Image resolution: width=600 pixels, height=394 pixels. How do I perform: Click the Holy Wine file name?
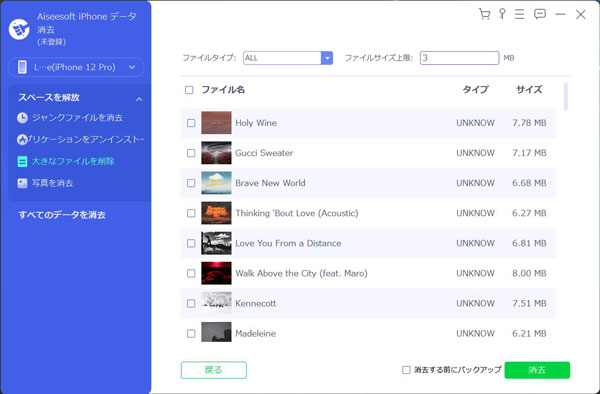[x=256, y=123]
